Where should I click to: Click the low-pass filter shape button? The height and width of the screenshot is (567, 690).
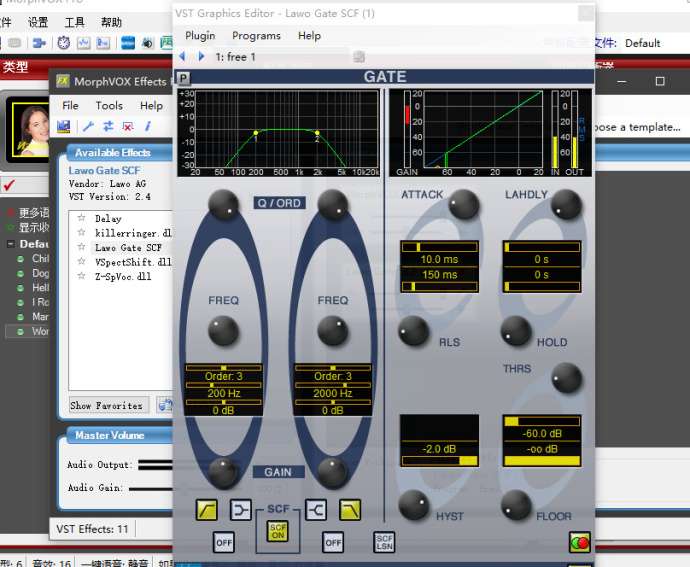point(350,510)
